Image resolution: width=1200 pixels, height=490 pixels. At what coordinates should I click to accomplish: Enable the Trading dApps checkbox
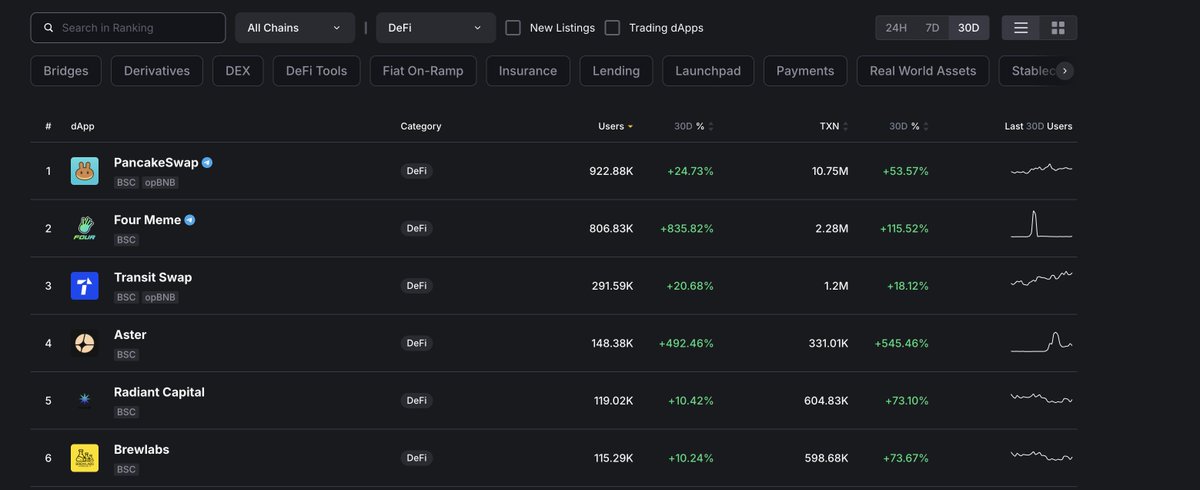click(612, 28)
